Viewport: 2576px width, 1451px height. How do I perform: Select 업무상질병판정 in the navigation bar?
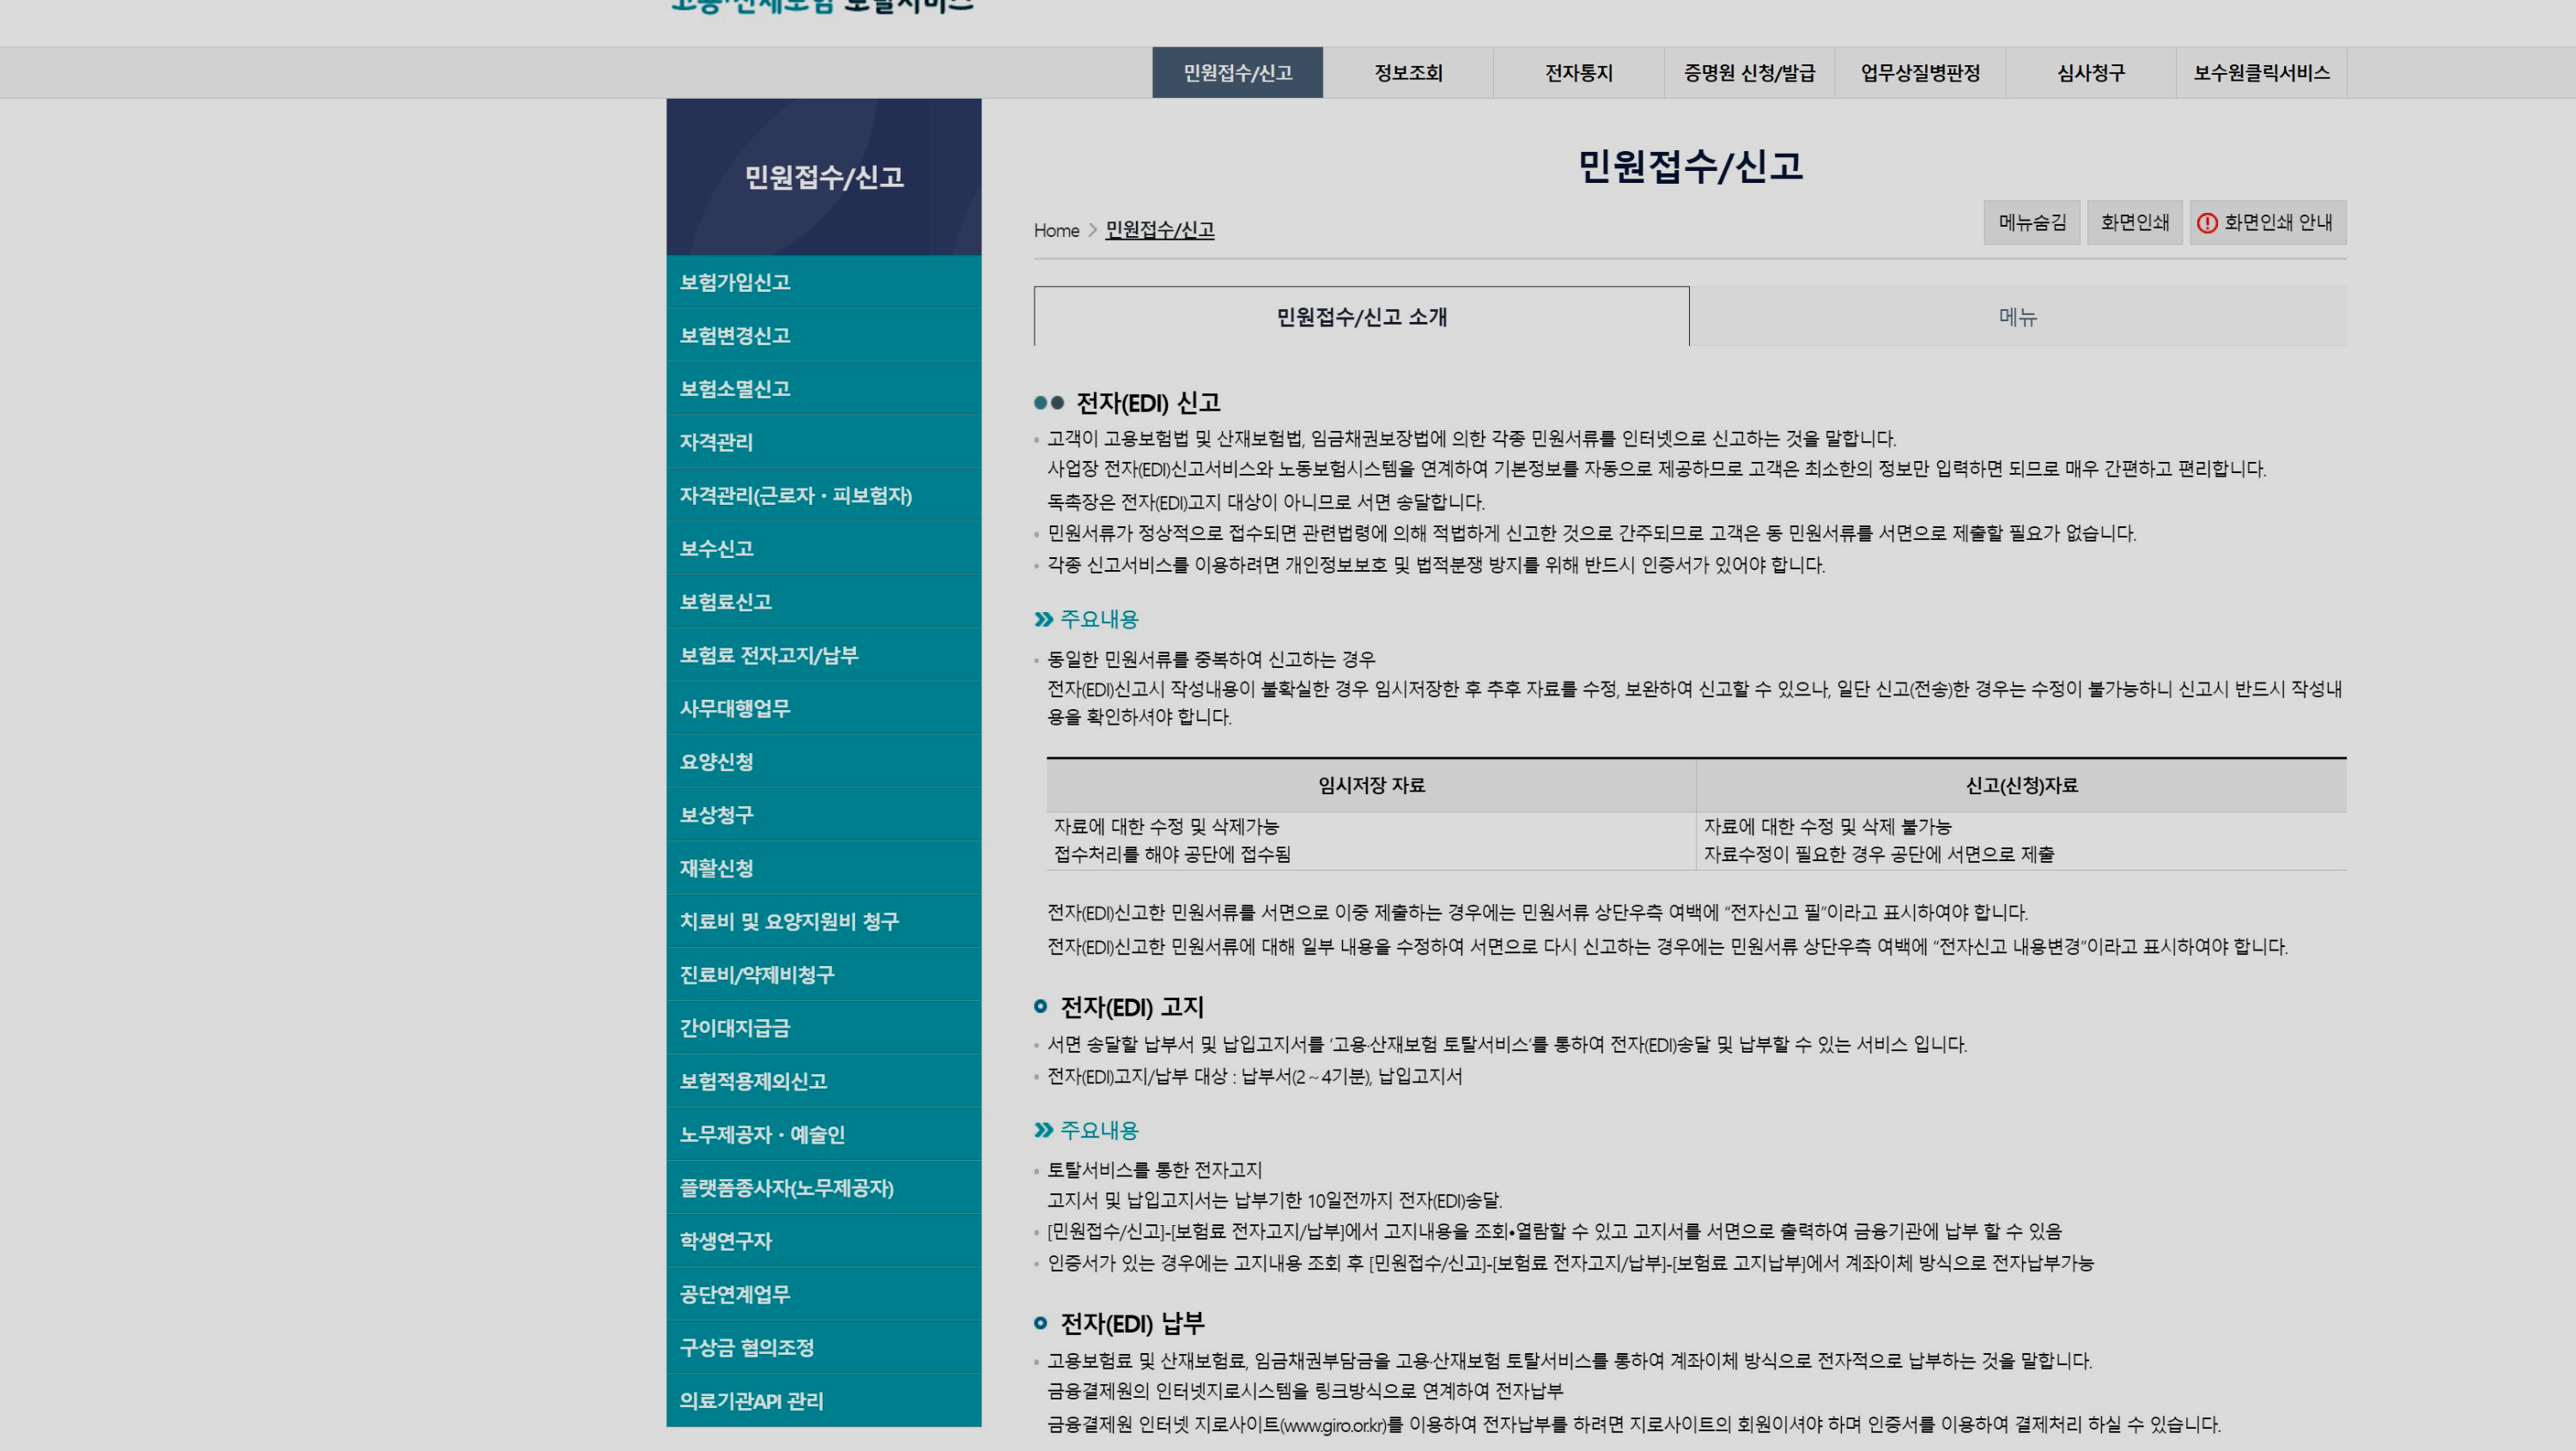pos(1919,73)
